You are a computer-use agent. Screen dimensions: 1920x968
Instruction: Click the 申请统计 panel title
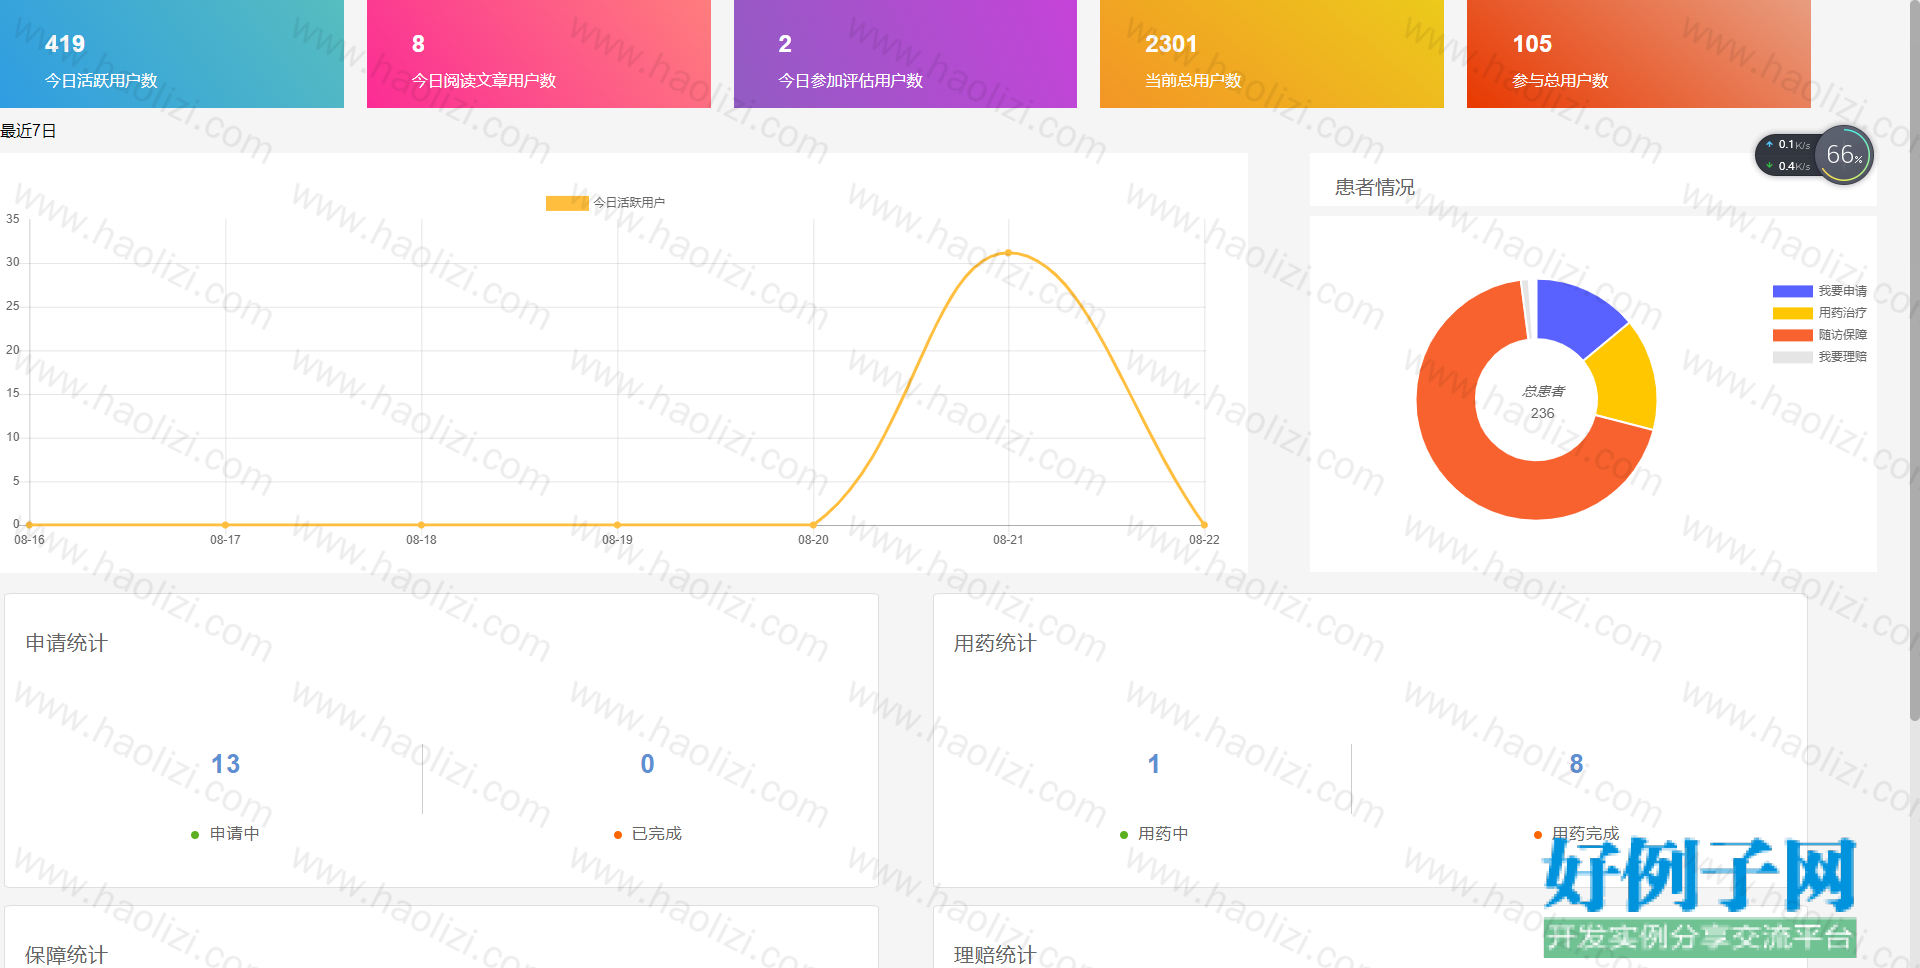[x=66, y=643]
